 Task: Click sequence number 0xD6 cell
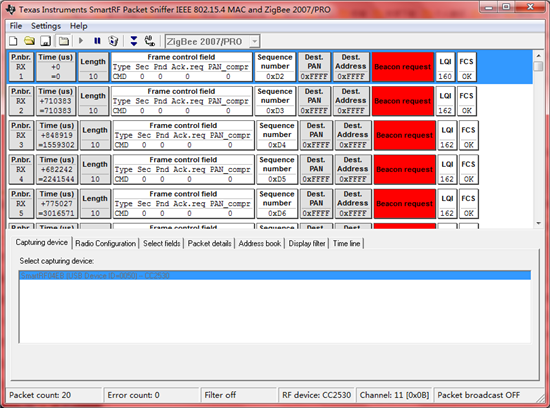(277, 204)
